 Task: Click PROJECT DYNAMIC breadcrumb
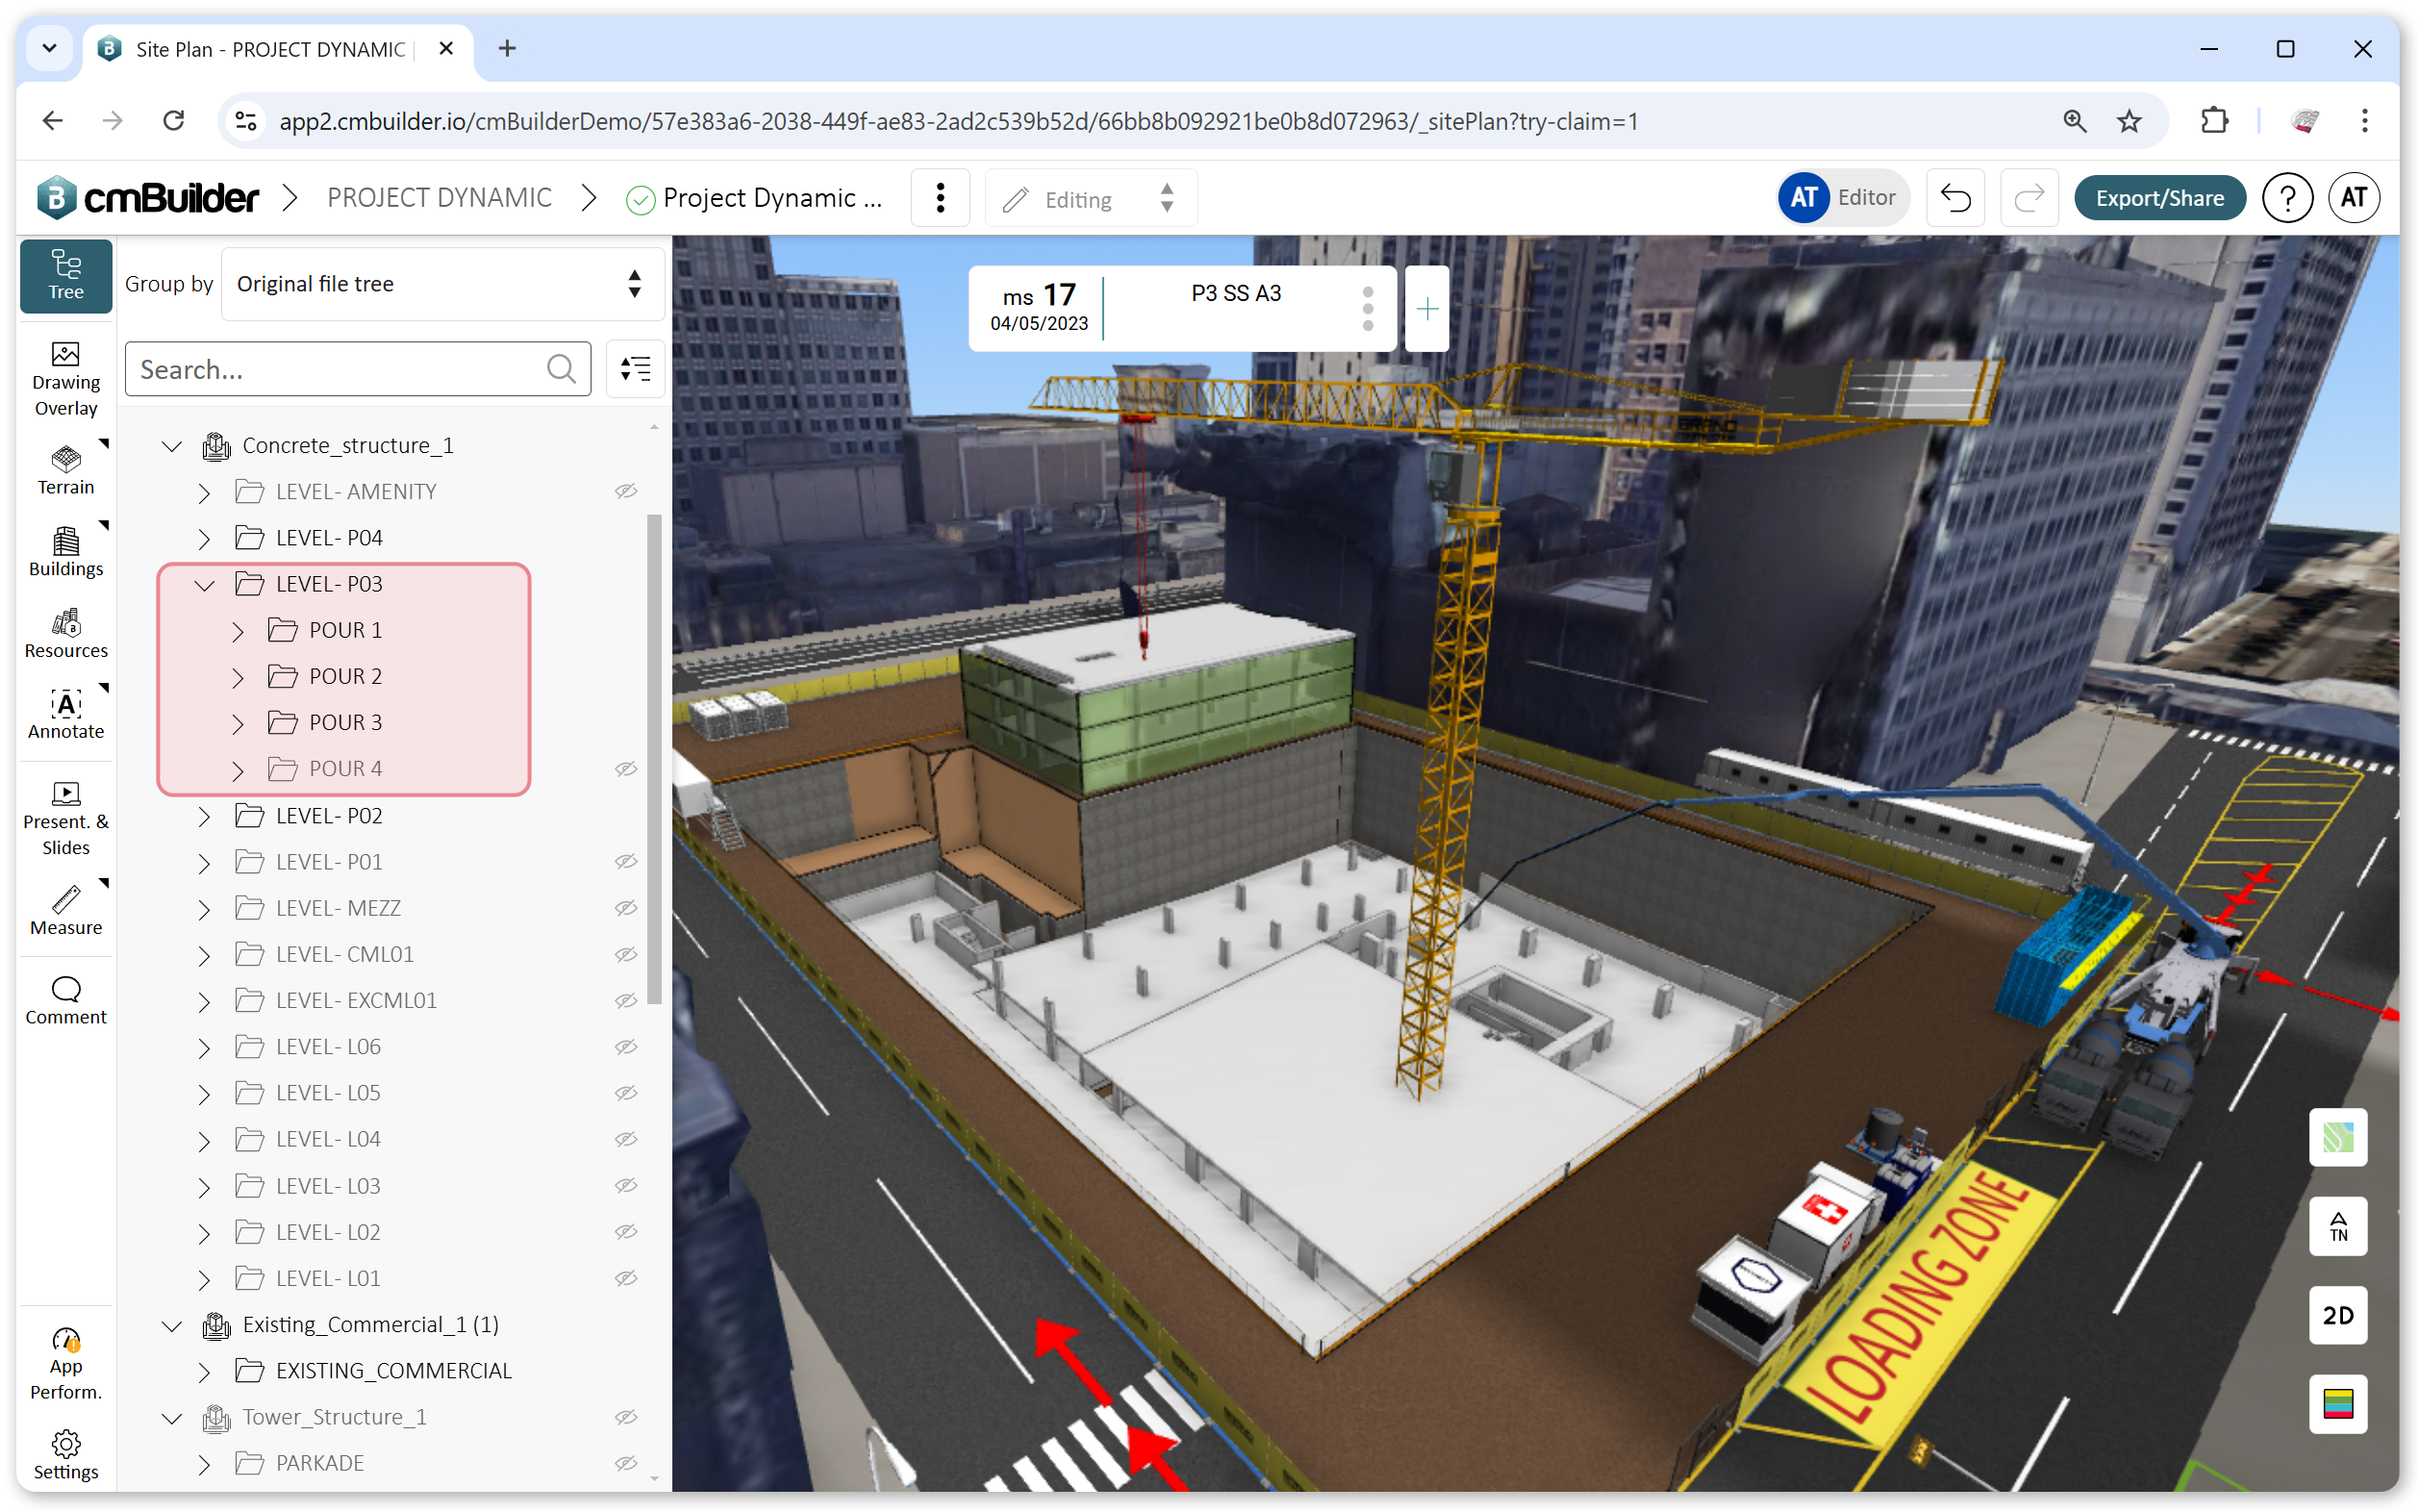tap(439, 198)
